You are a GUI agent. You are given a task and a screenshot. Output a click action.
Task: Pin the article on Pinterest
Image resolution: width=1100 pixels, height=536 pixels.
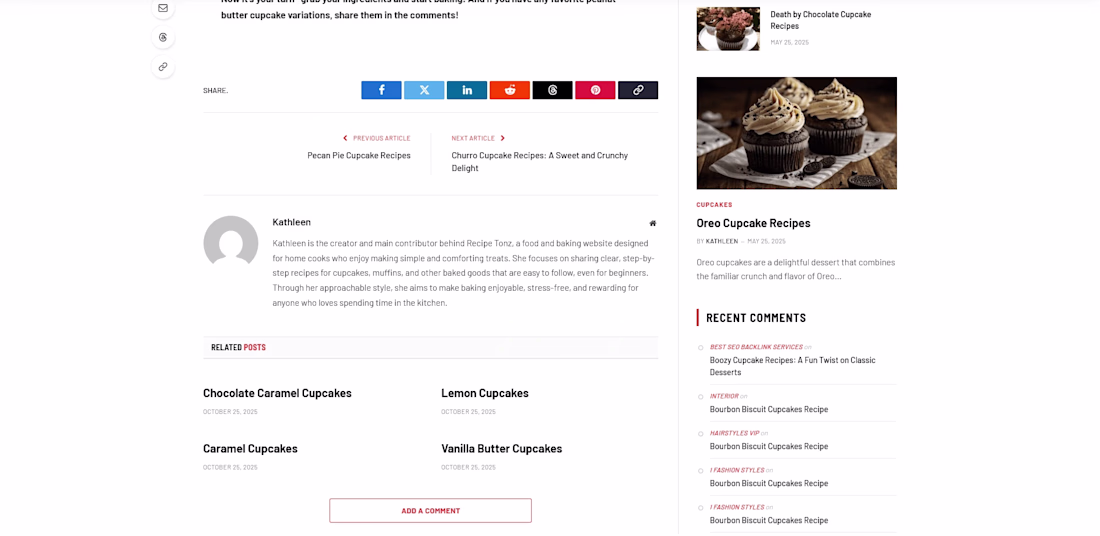(x=595, y=90)
